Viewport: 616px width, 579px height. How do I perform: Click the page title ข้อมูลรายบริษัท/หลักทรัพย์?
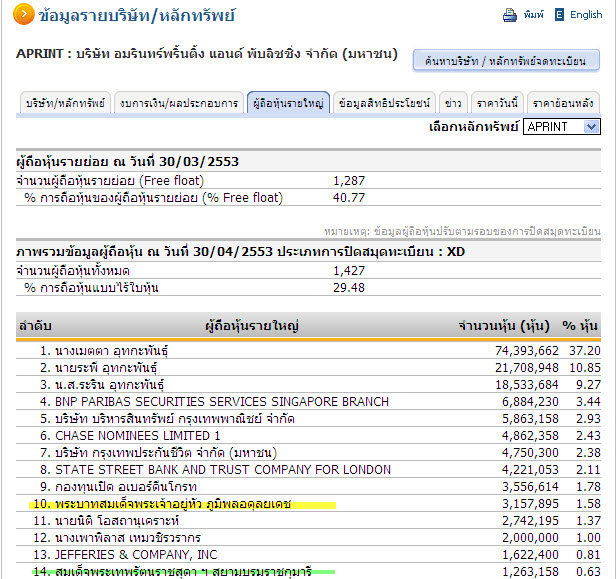click(x=137, y=16)
